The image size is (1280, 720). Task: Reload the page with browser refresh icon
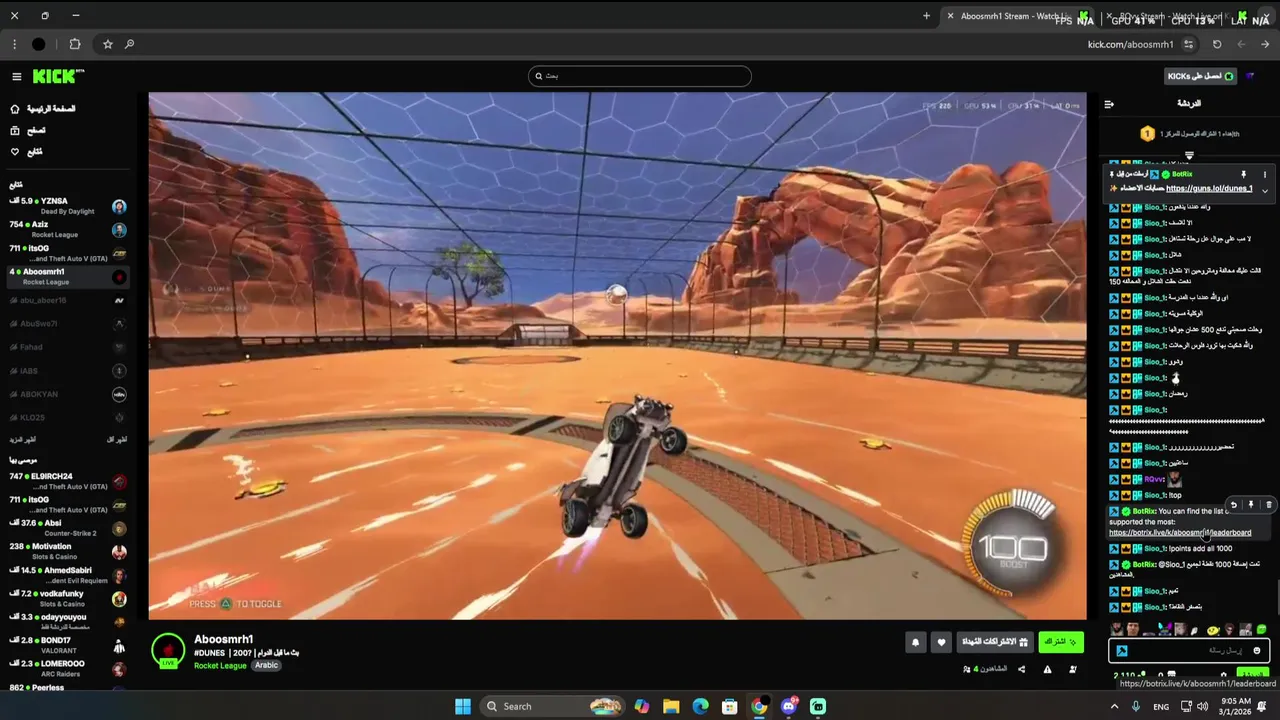point(1217,44)
